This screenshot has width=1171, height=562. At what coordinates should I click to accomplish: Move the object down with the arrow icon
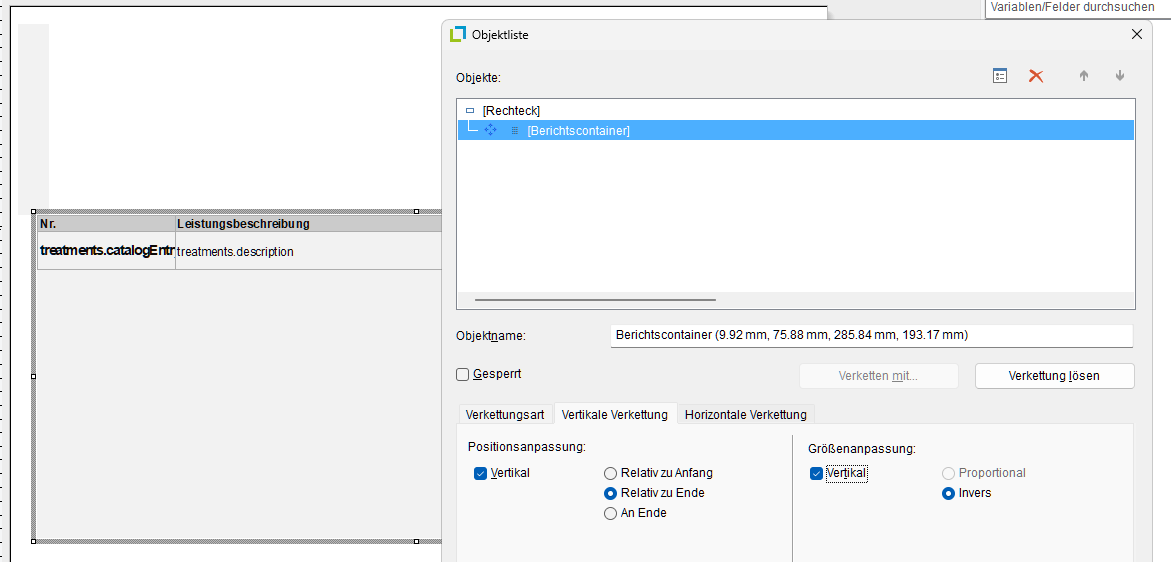pos(1120,76)
